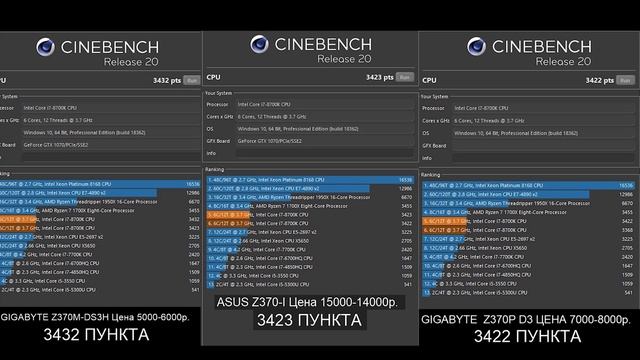The height and width of the screenshot is (360, 640).
Task: Select rank 12 i5-3550 in the 3423 pts panel
Action: 310,276
